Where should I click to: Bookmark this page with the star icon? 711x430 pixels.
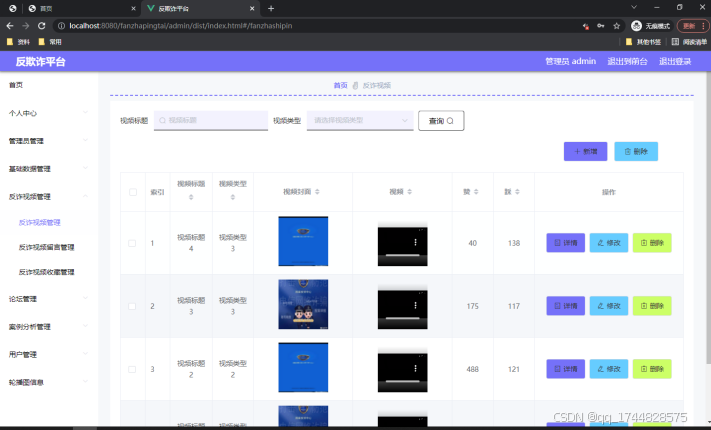616,26
